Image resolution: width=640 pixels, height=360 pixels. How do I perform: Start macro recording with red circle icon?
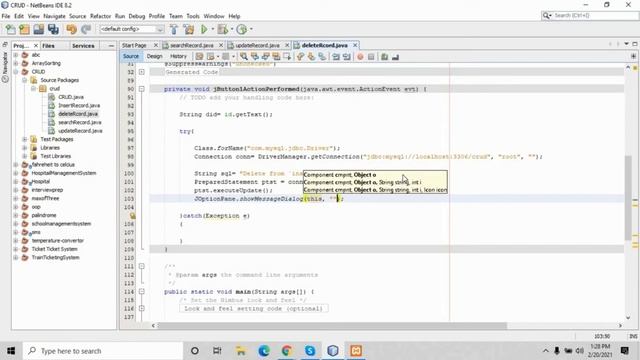[360, 57]
